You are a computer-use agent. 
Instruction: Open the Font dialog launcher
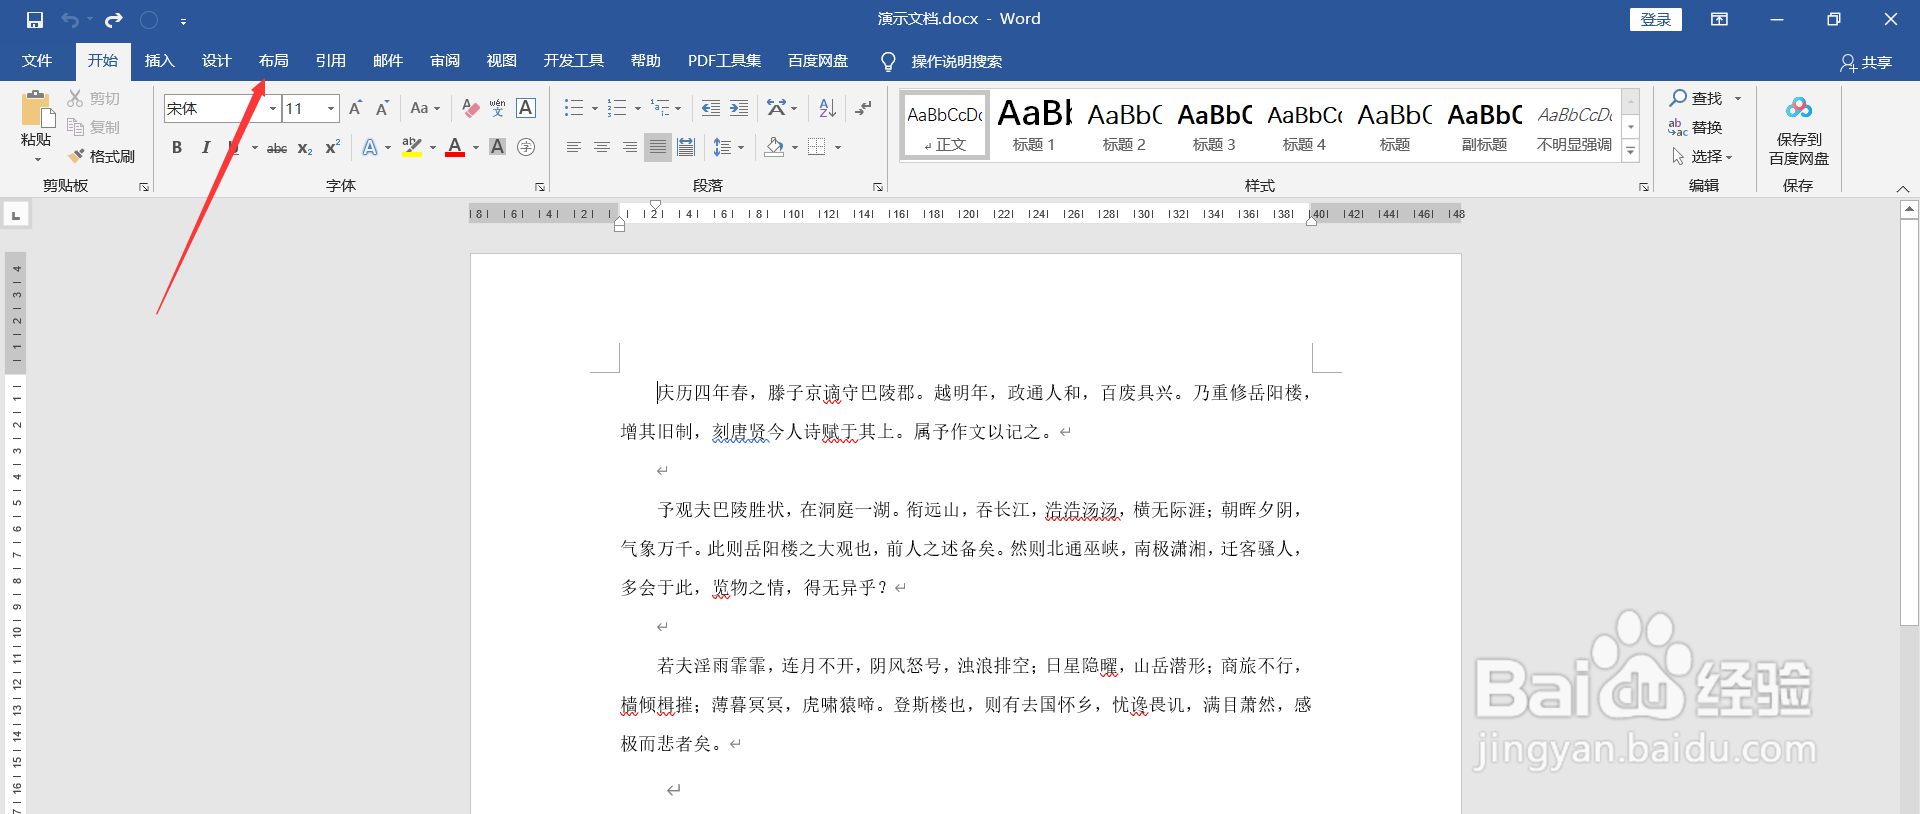tap(540, 187)
